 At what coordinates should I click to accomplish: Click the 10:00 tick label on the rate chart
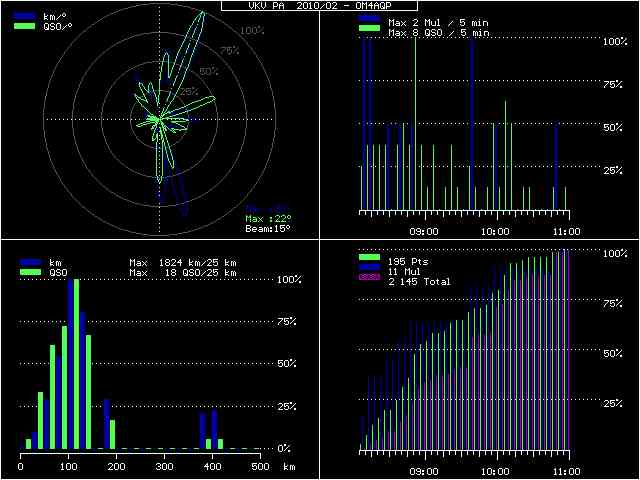[x=495, y=231]
